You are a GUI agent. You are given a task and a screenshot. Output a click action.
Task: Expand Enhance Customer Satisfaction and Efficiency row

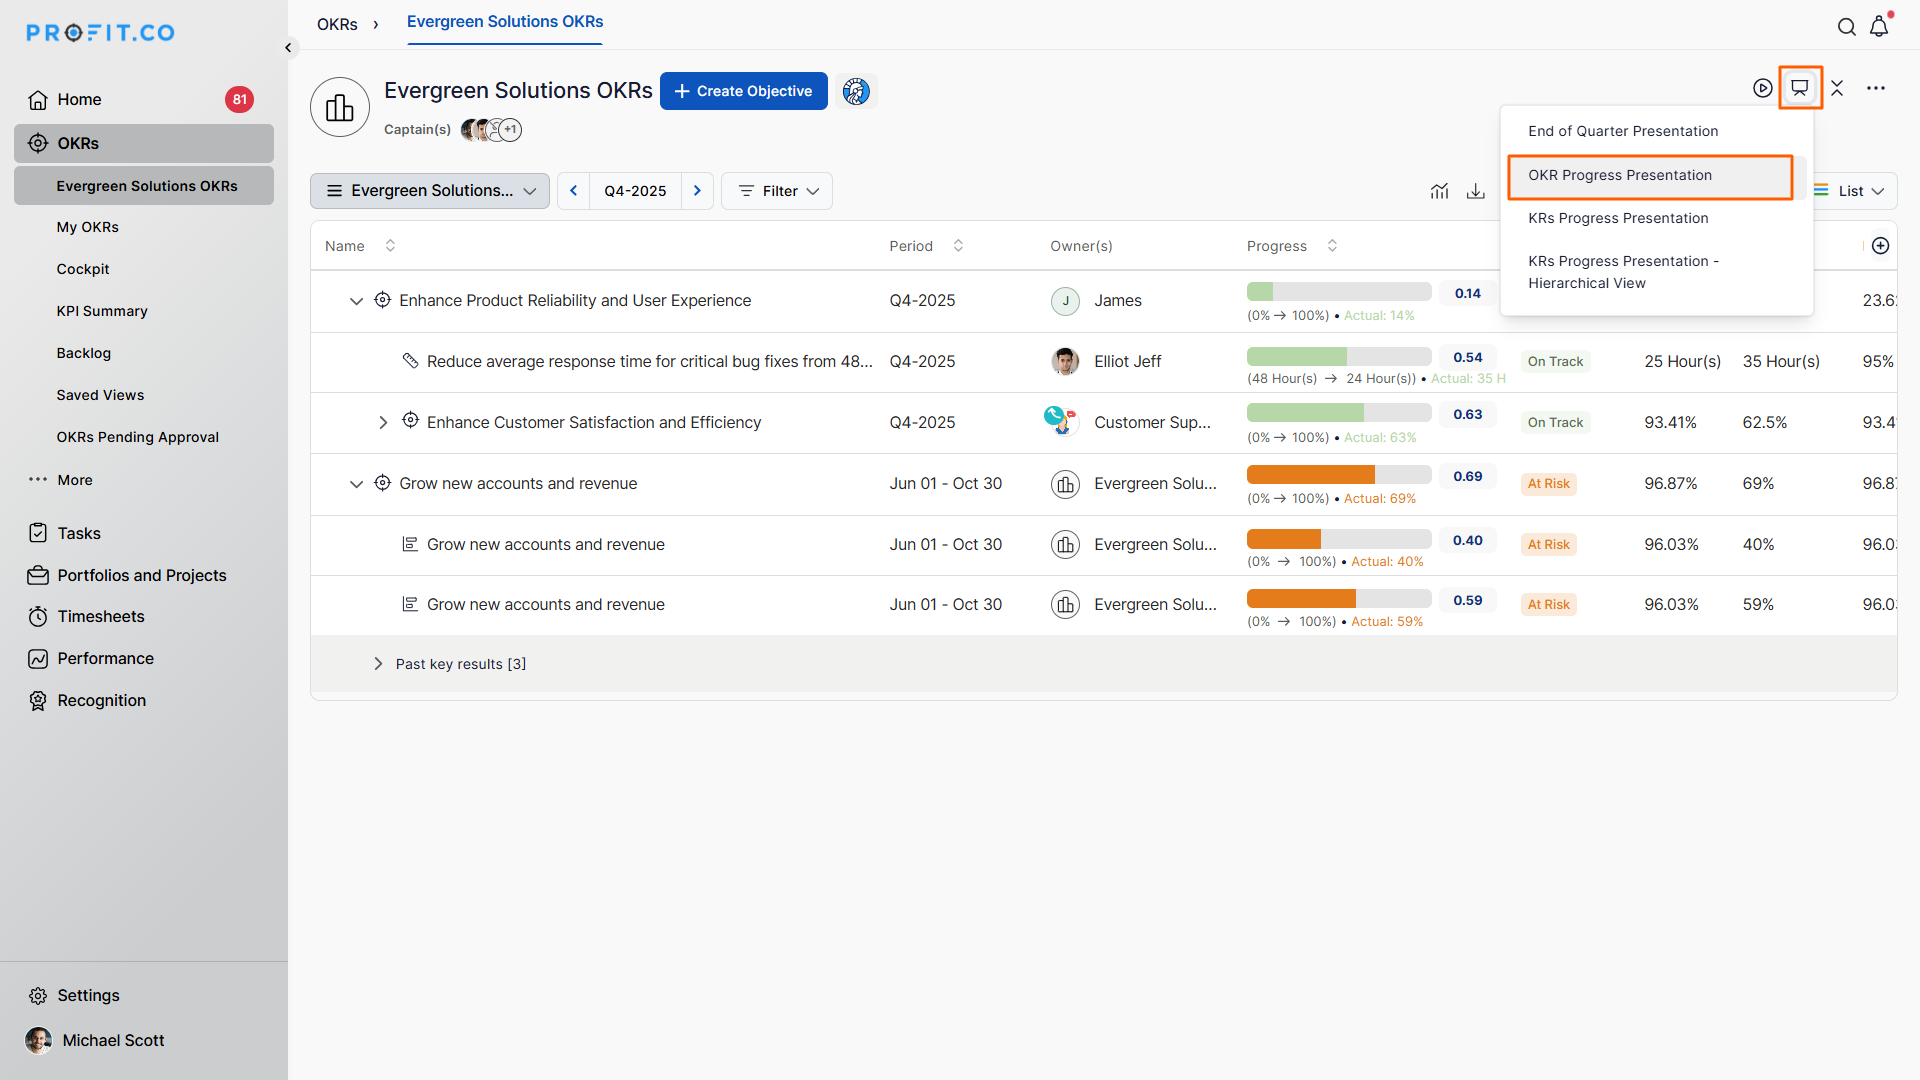(x=383, y=423)
